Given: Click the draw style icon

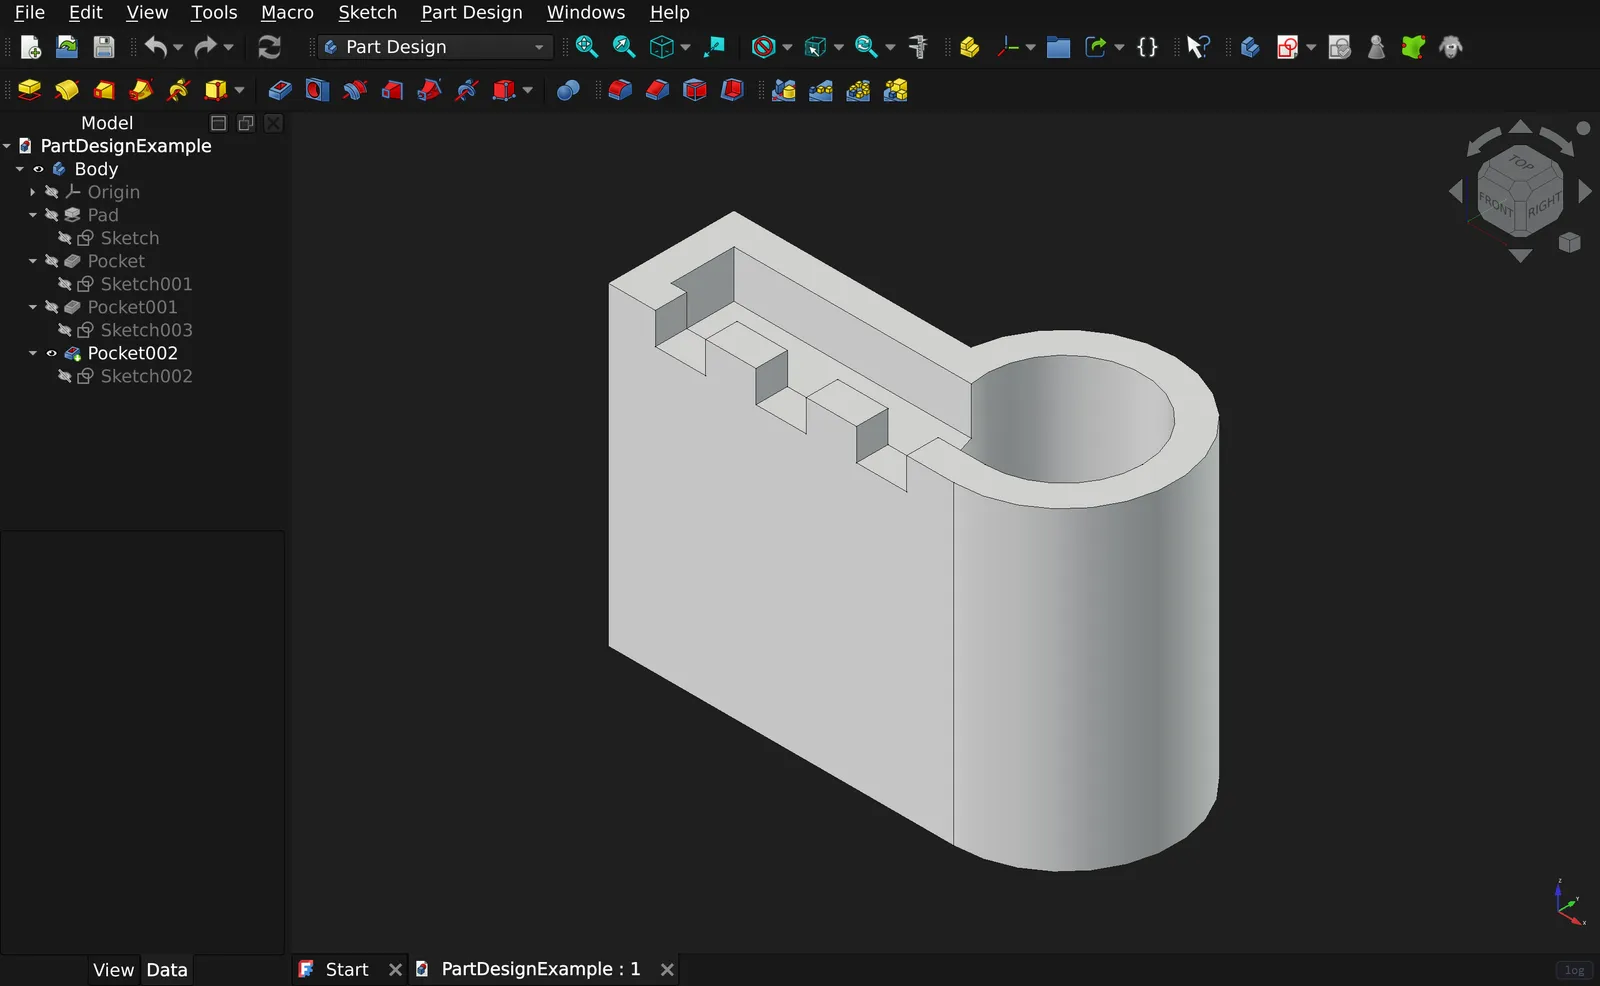Looking at the screenshot, I should [x=763, y=47].
